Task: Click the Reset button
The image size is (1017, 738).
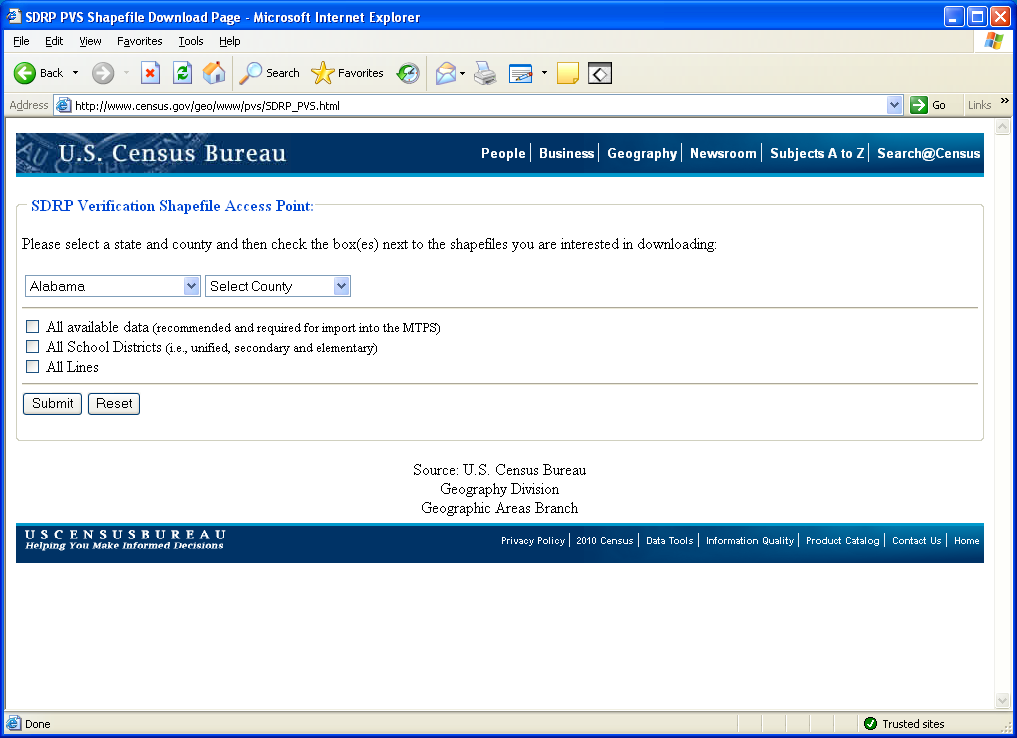Action: point(114,403)
